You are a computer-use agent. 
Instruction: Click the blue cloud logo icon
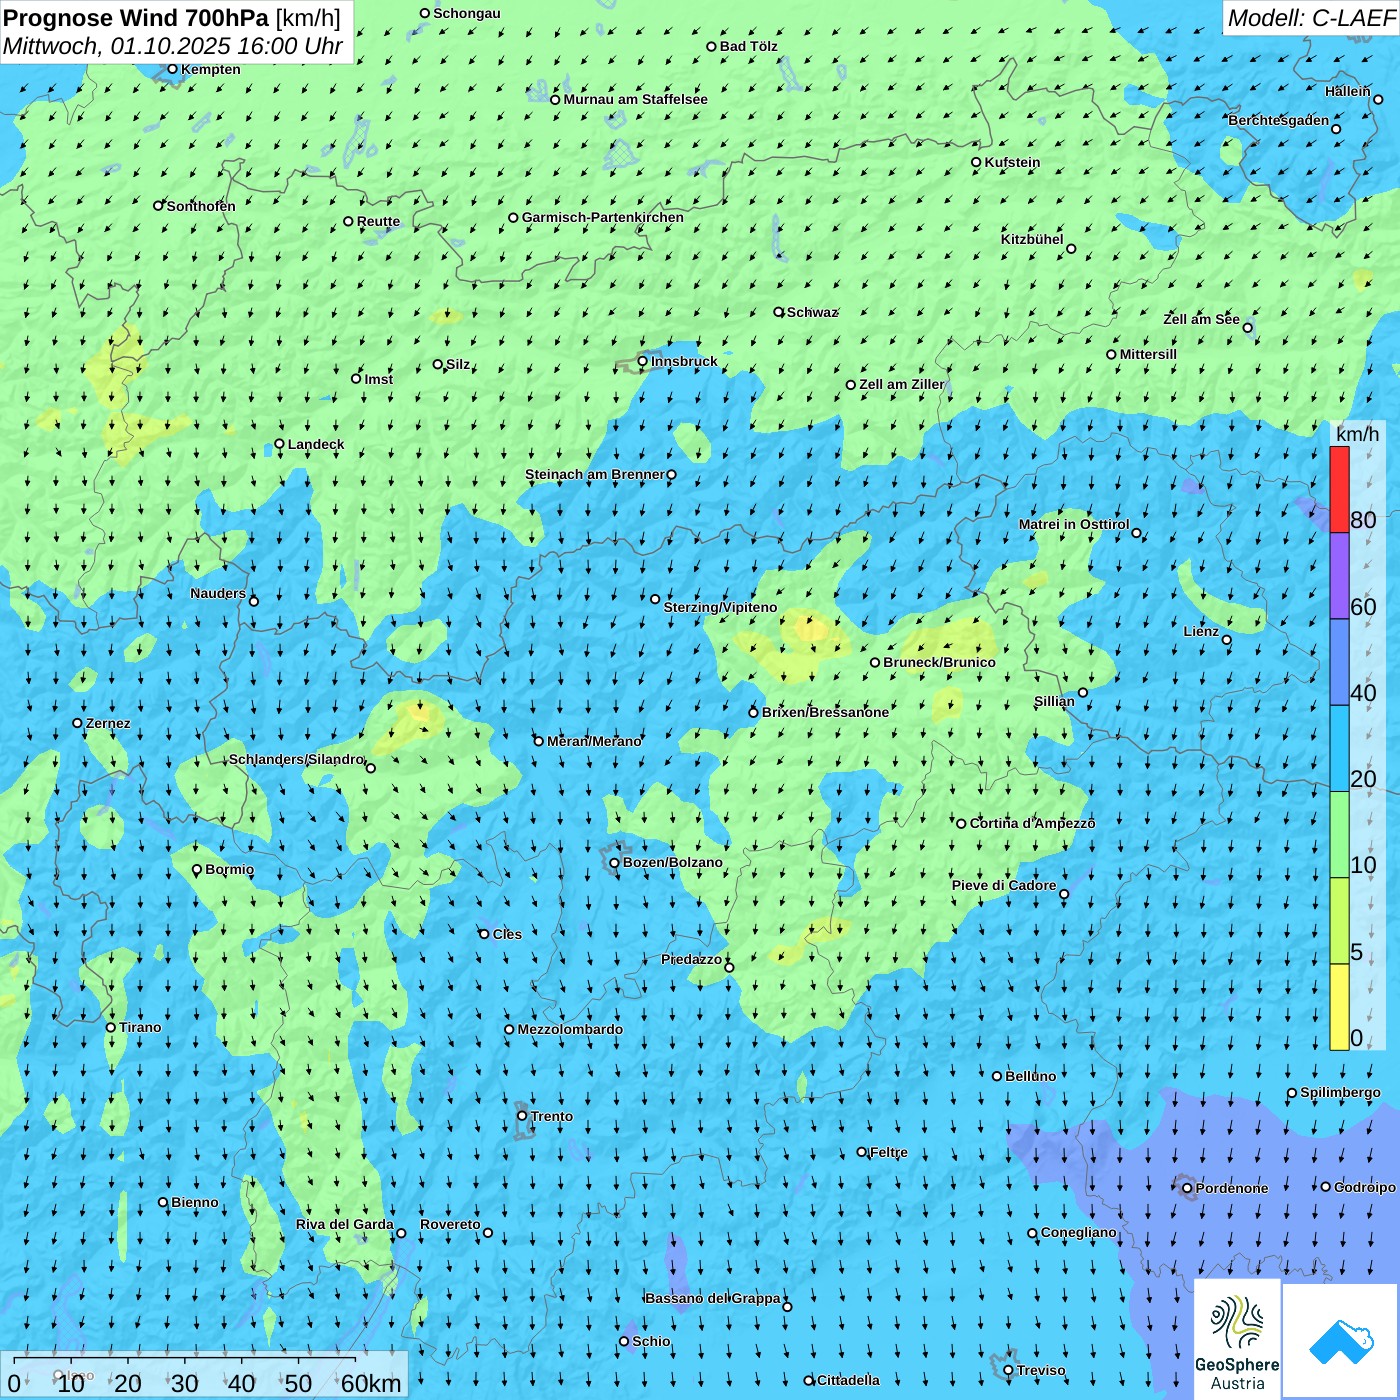[x=1340, y=1340]
